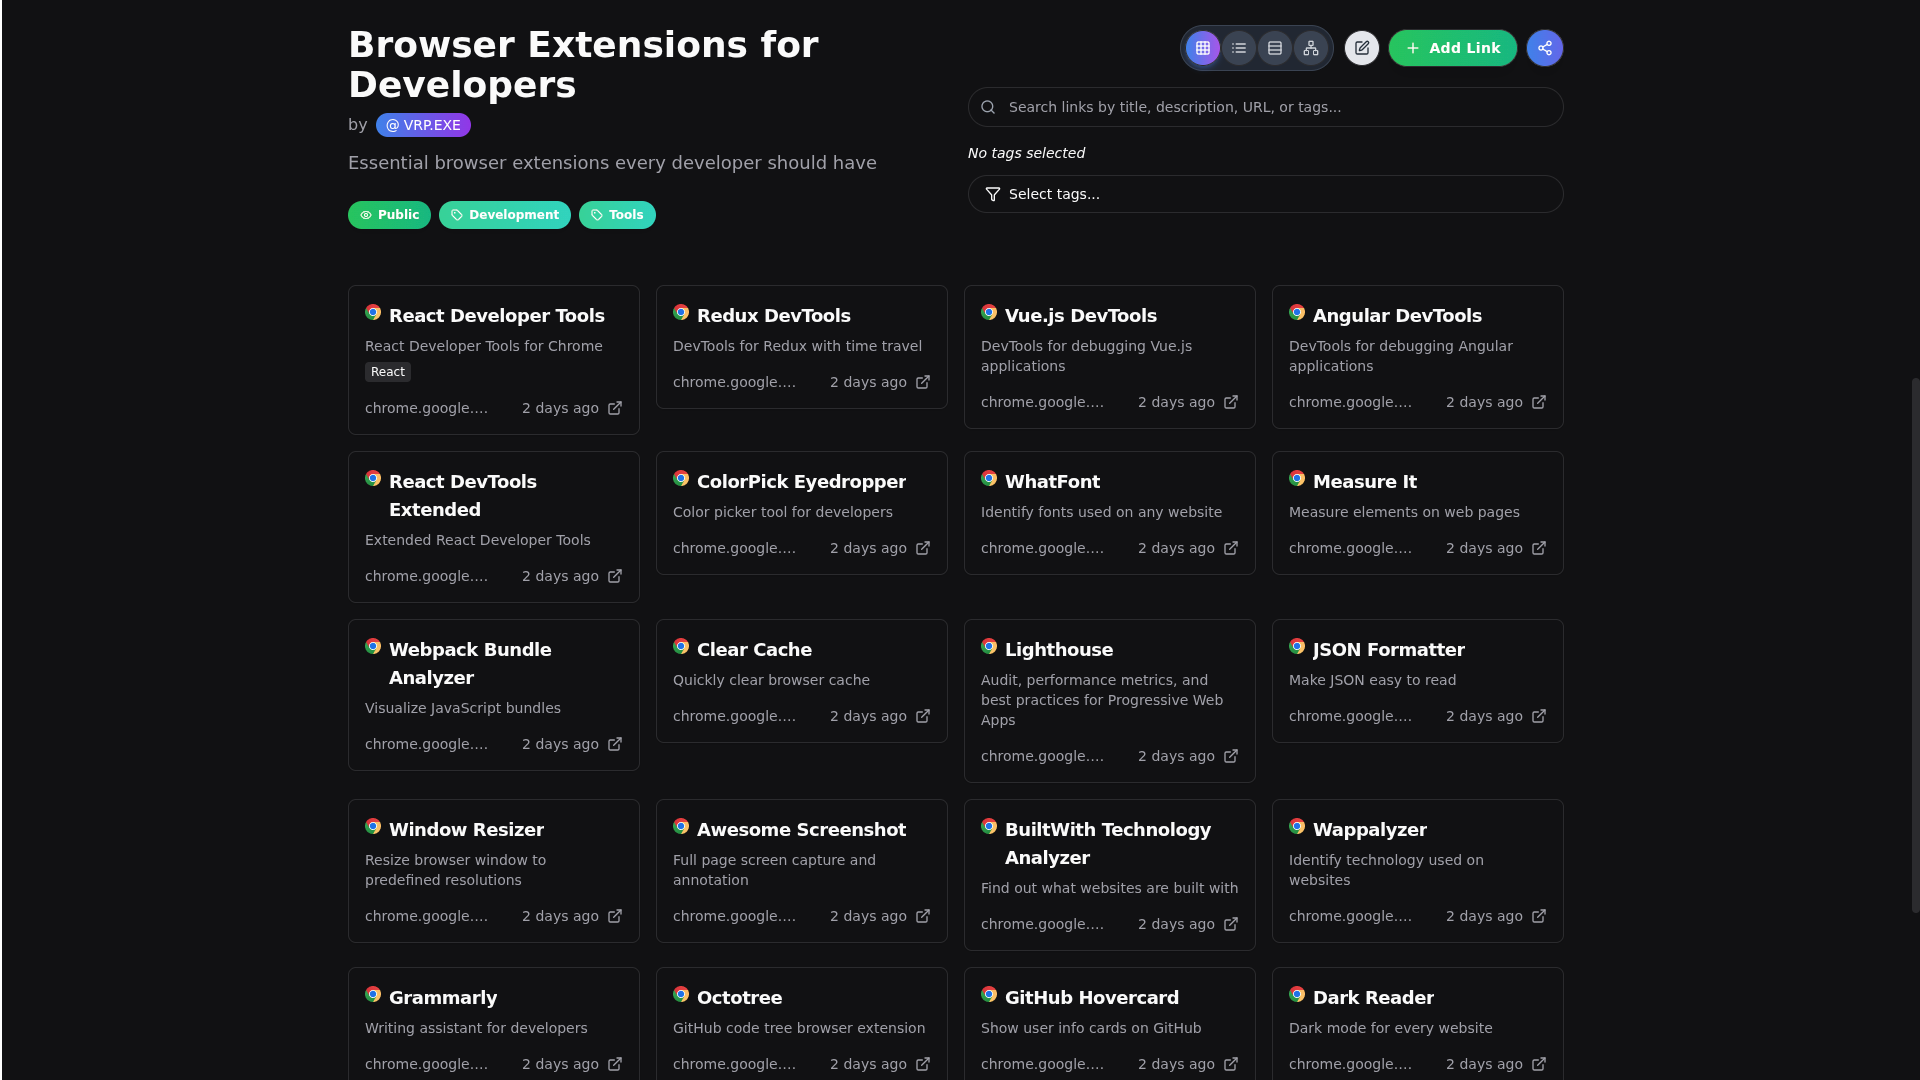Share this collection via share icon
1920x1080 pixels.
pyautogui.click(x=1545, y=48)
